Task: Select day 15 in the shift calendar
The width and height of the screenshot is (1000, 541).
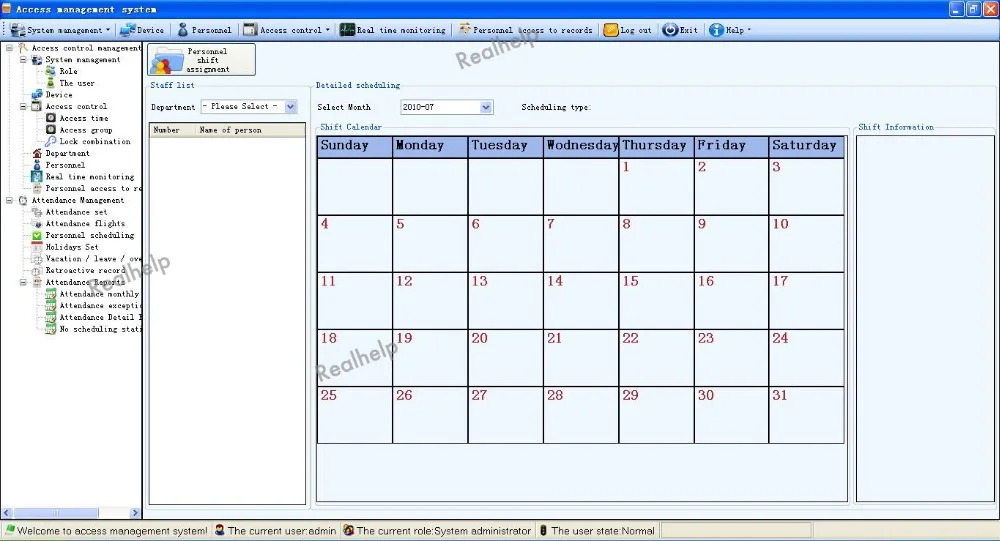Action: [656, 300]
